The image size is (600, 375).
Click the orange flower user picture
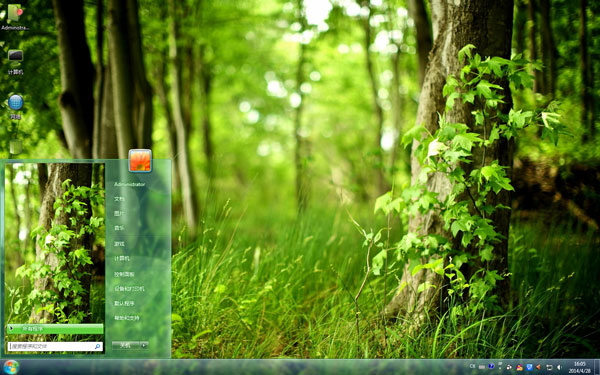click(140, 160)
